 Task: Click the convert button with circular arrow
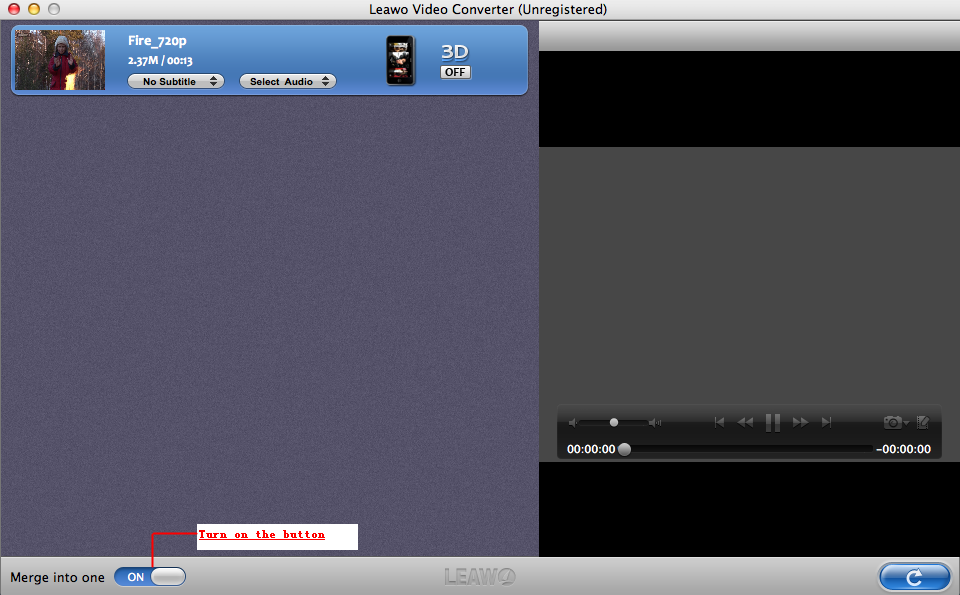point(914,577)
